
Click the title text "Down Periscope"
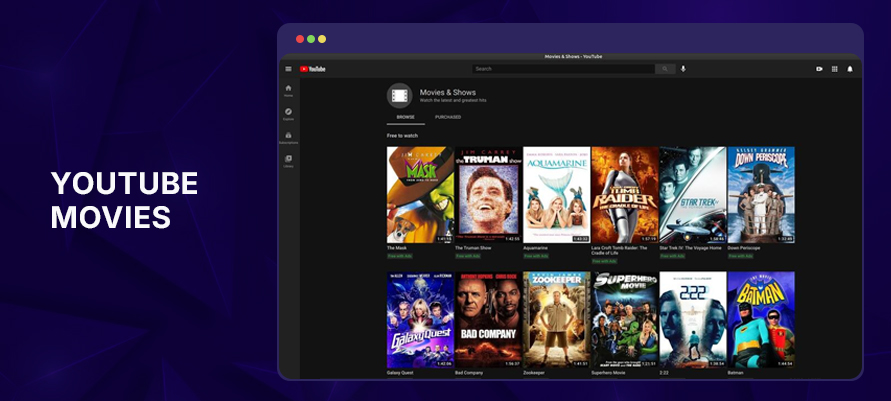coord(744,248)
